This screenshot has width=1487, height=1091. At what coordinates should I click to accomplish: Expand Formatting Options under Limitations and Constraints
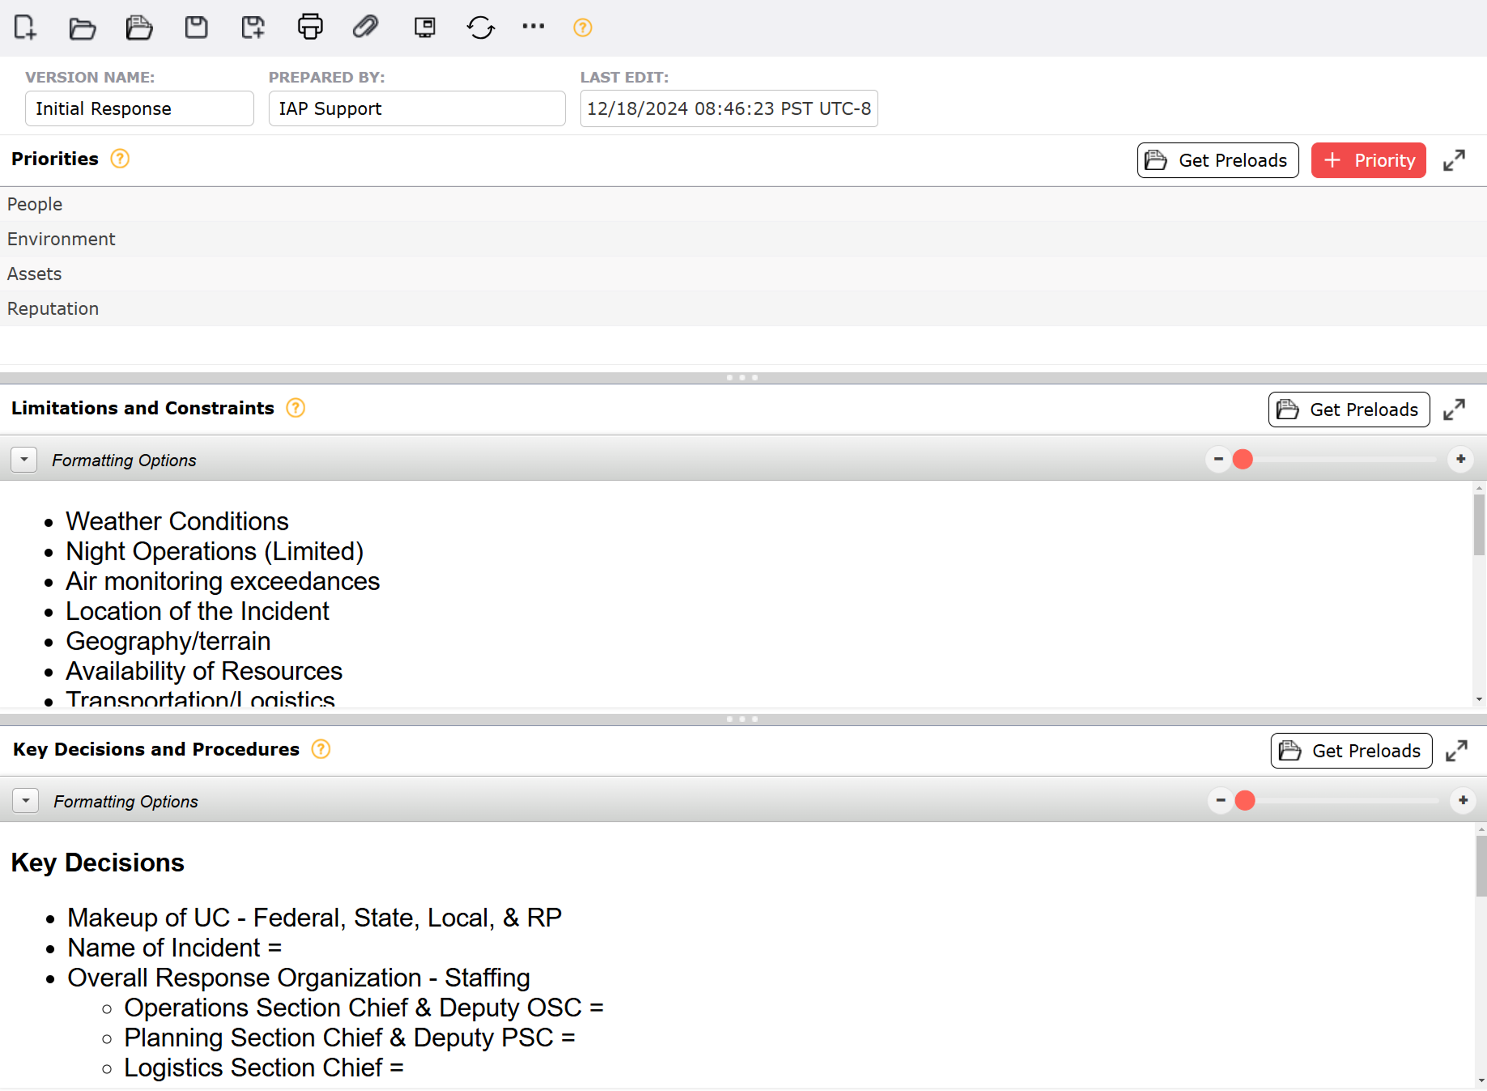pyautogui.click(x=24, y=459)
